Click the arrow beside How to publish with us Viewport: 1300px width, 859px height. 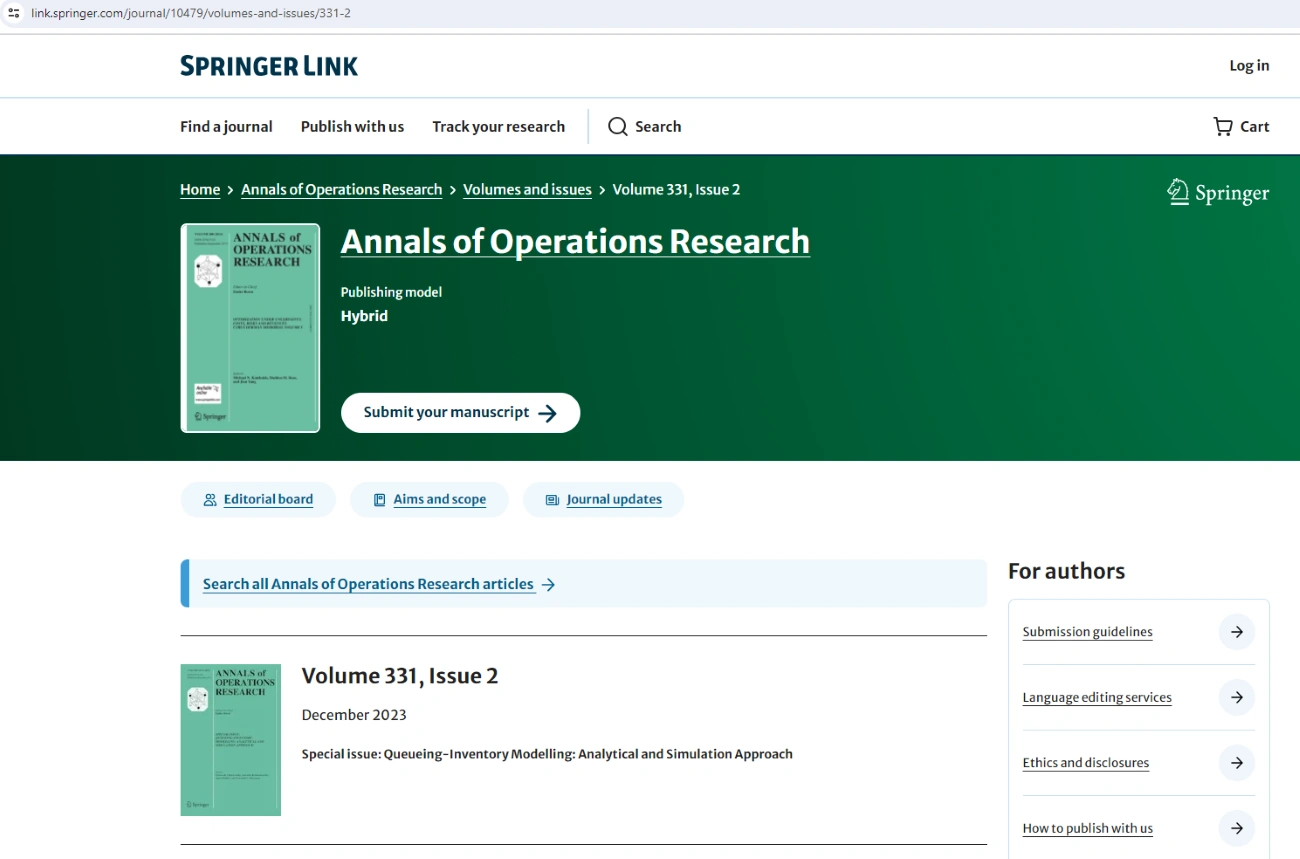(x=1237, y=828)
